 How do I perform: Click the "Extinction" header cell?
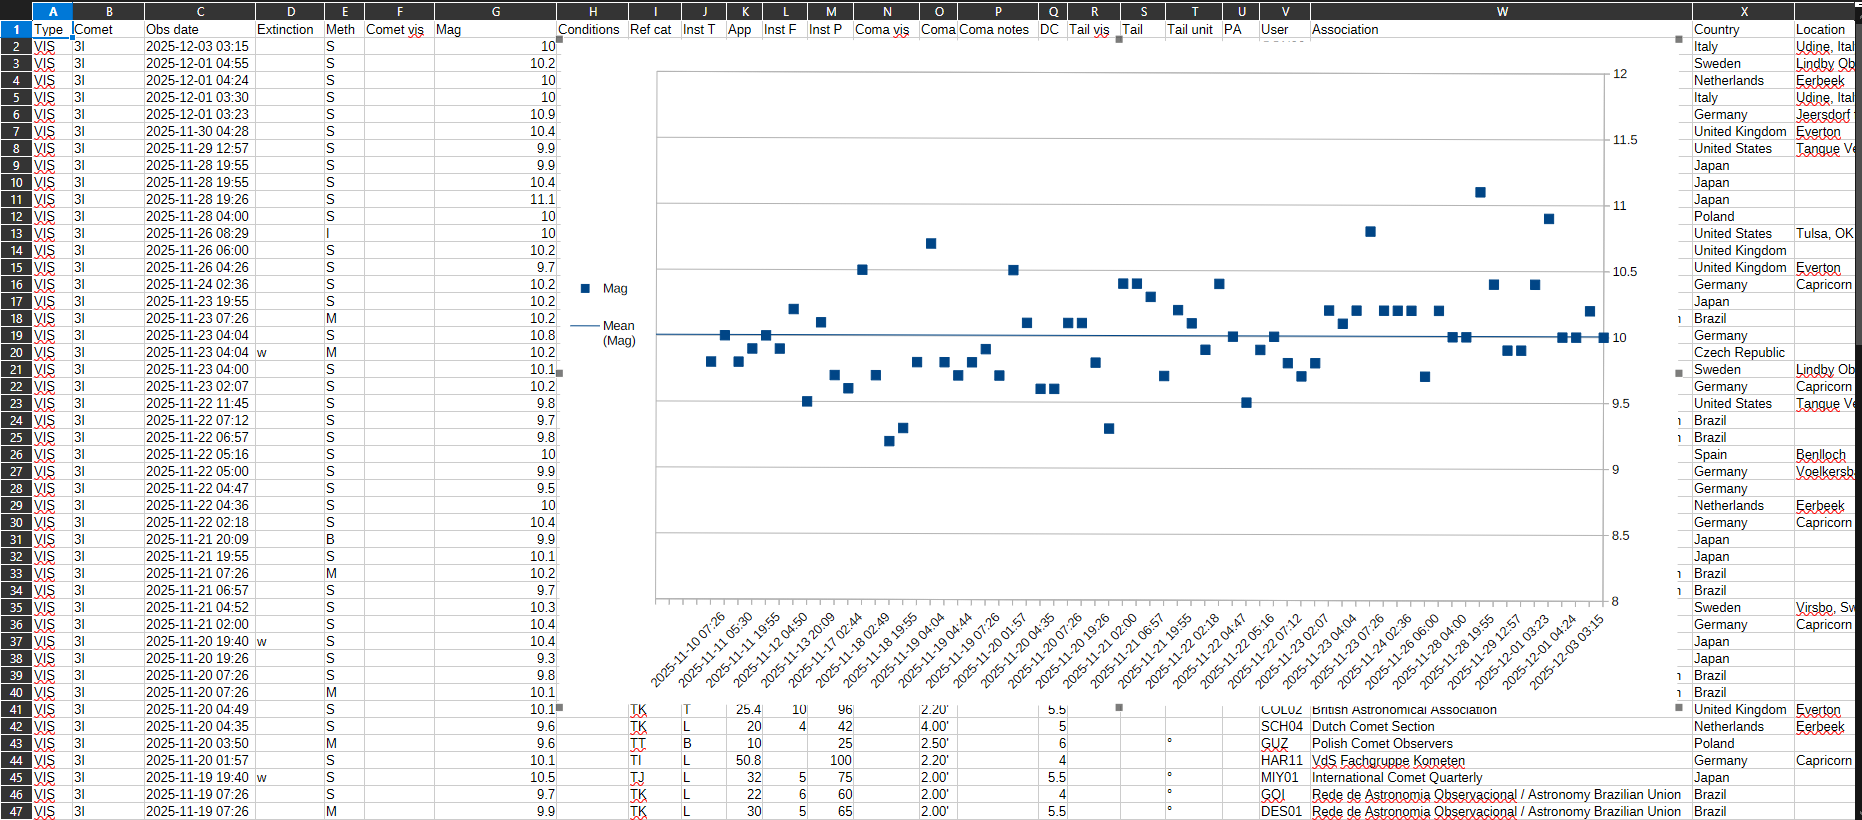[290, 29]
